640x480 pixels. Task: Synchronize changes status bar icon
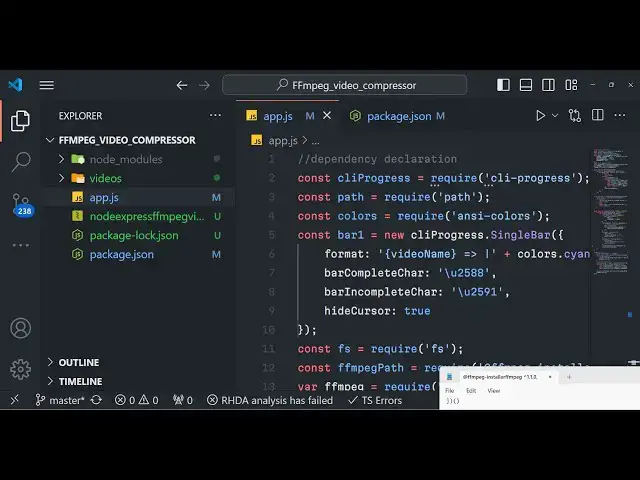(x=96, y=400)
